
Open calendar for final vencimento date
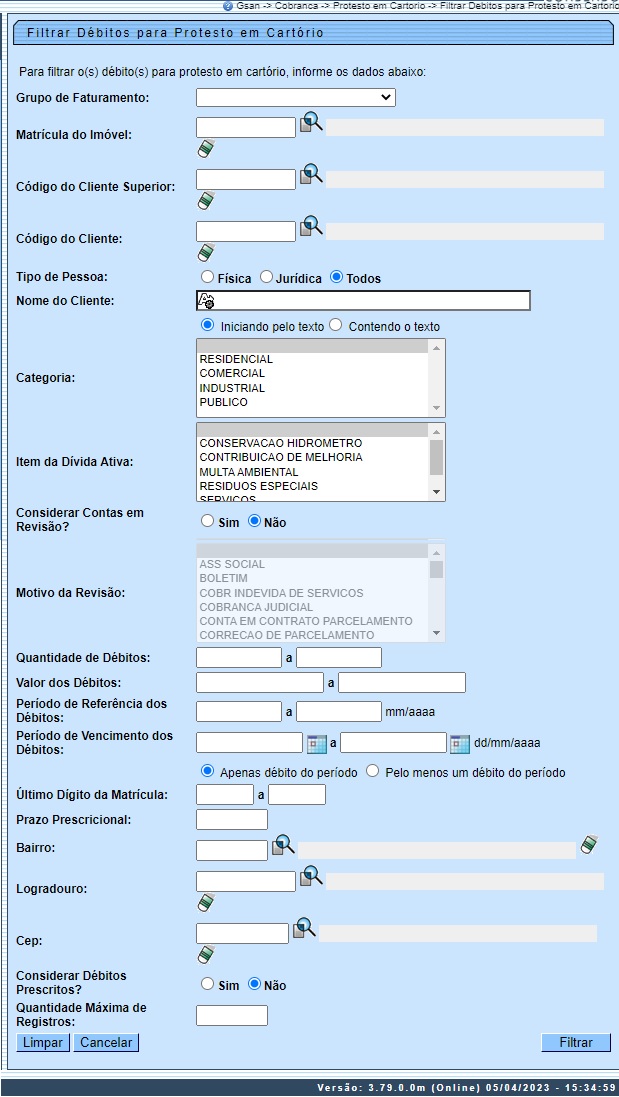(460, 744)
